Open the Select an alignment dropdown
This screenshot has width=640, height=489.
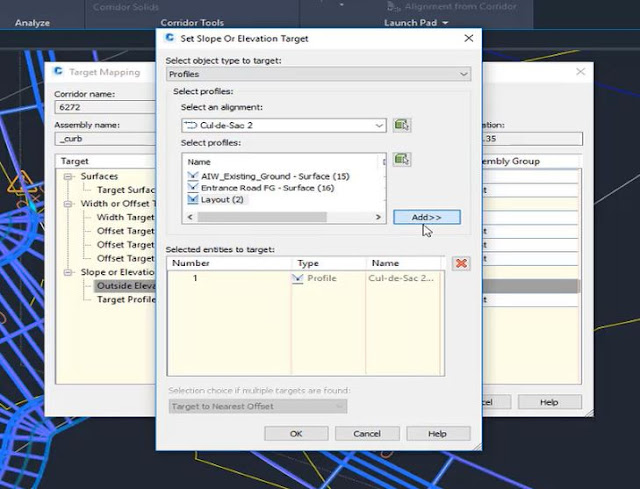tap(379, 125)
